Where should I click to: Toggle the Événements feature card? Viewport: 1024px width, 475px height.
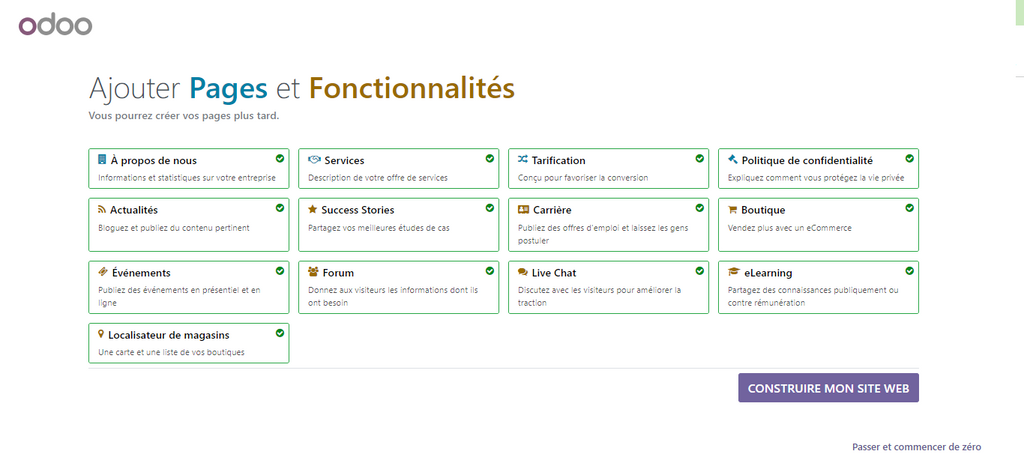click(x=188, y=287)
